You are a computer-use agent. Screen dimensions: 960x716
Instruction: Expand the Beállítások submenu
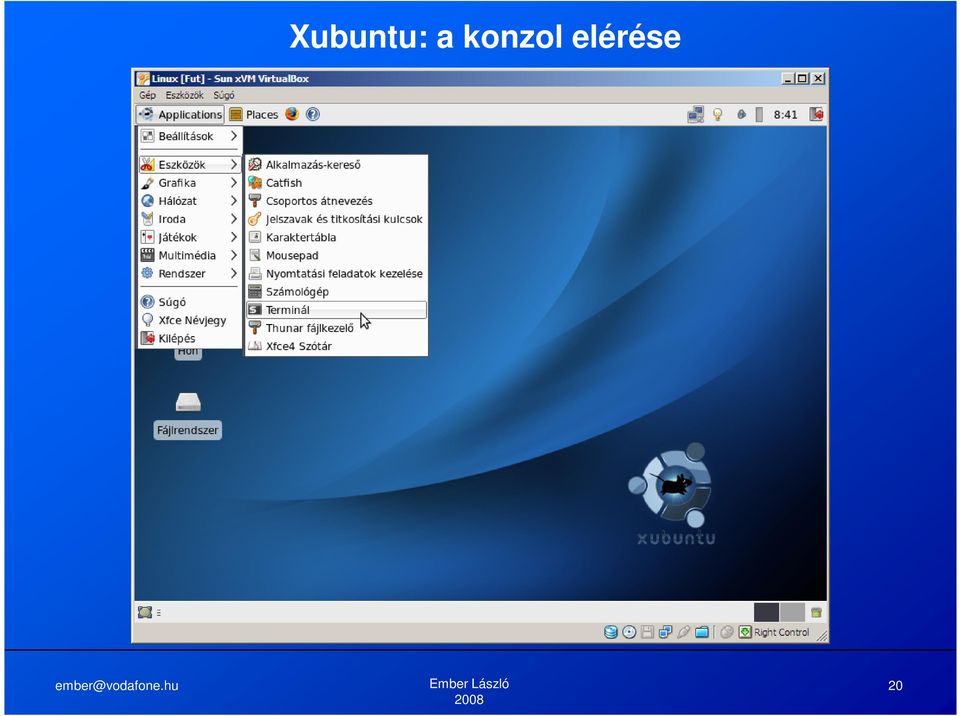pos(189,136)
